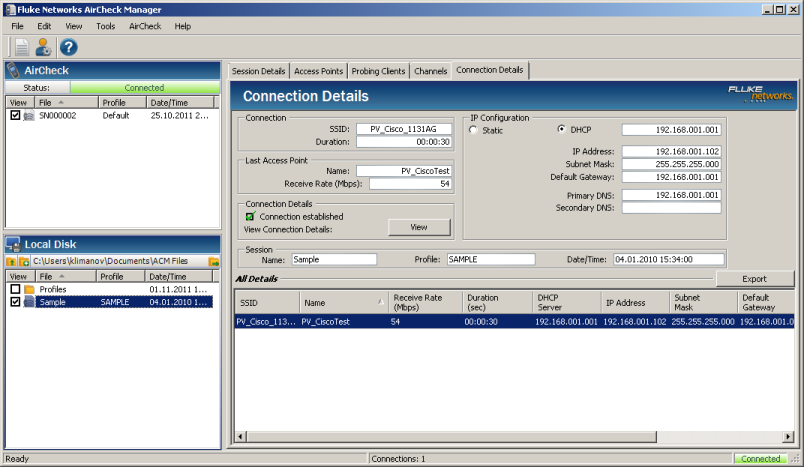Viewport: 804px width, 467px height.
Task: Click the horizontal scrollbar right arrow
Action: click(x=788, y=437)
